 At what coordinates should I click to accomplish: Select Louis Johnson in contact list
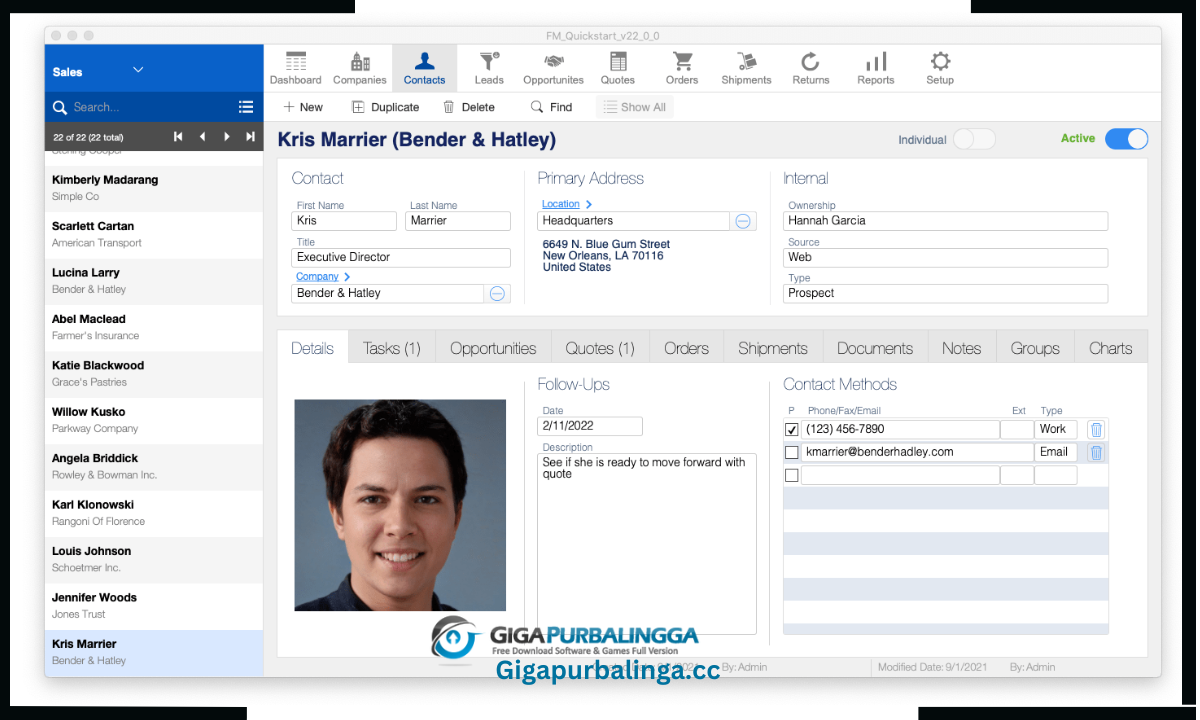point(154,560)
